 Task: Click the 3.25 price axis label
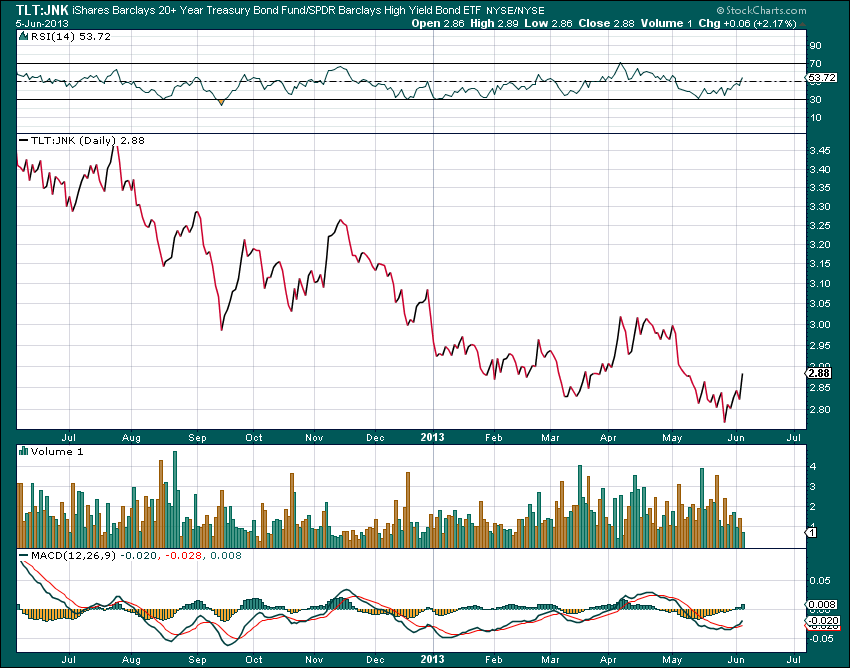820,226
